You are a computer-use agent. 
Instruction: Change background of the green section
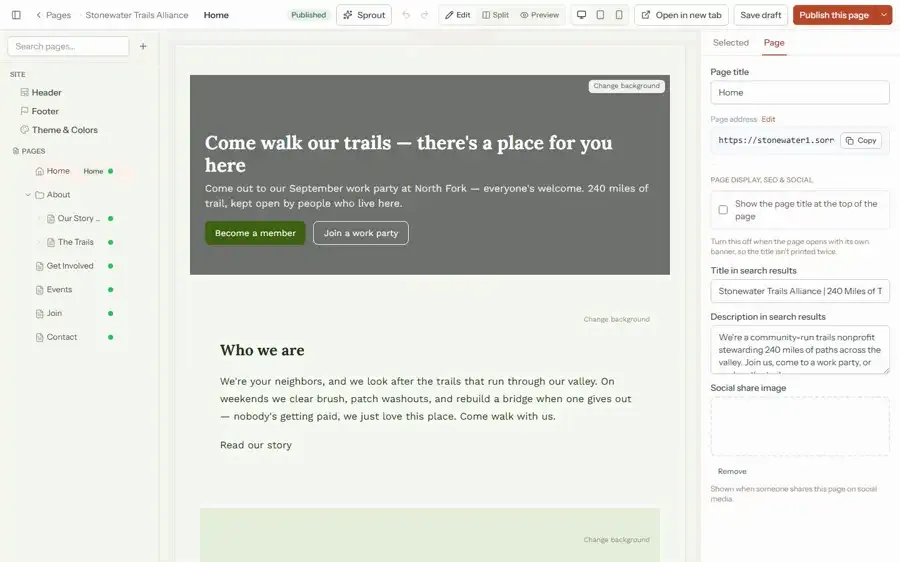tap(616, 540)
